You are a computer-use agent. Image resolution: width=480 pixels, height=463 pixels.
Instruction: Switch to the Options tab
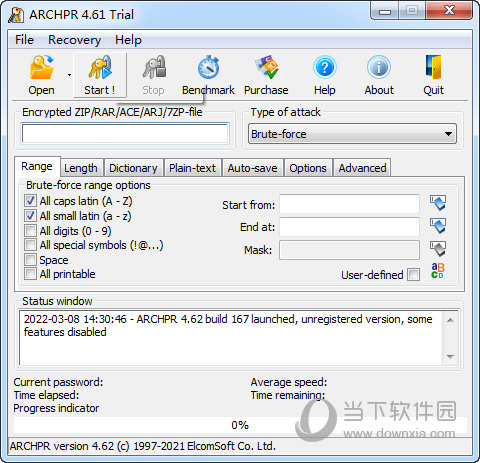coord(308,168)
